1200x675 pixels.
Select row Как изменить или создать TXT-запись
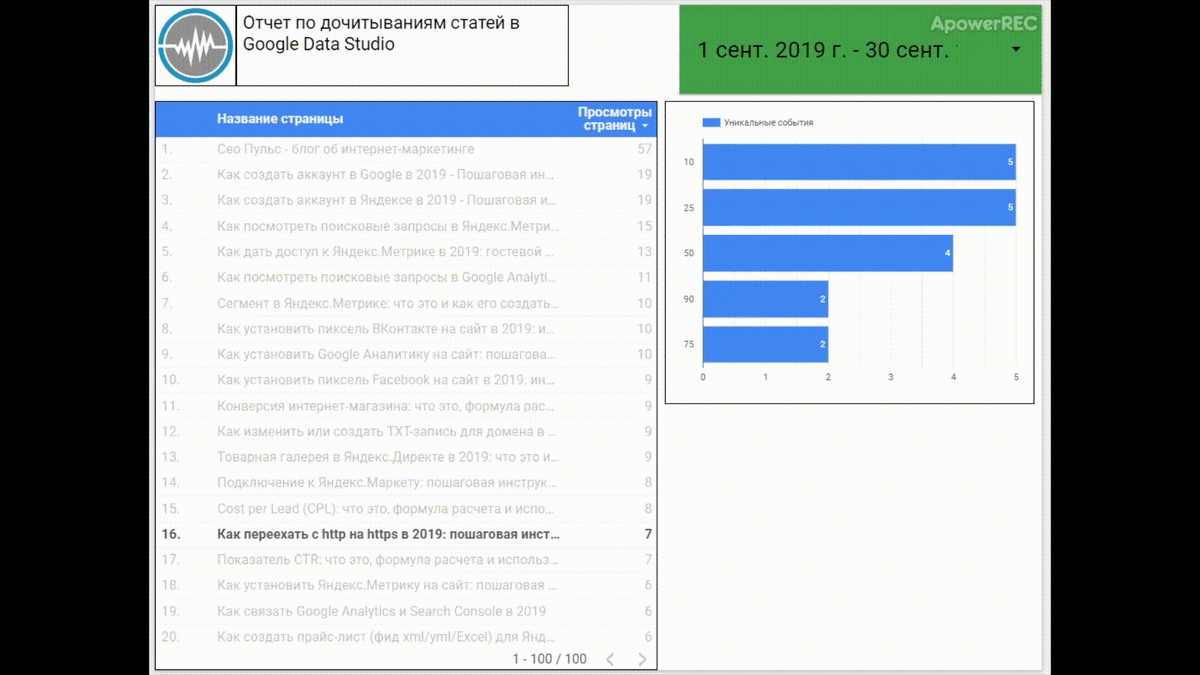pos(405,431)
